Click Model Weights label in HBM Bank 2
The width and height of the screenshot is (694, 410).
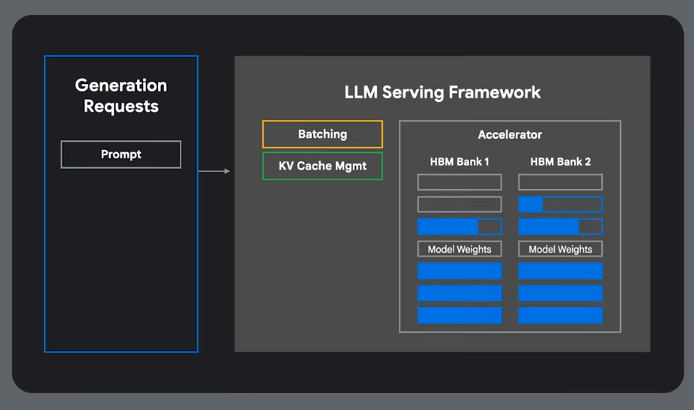coord(560,249)
